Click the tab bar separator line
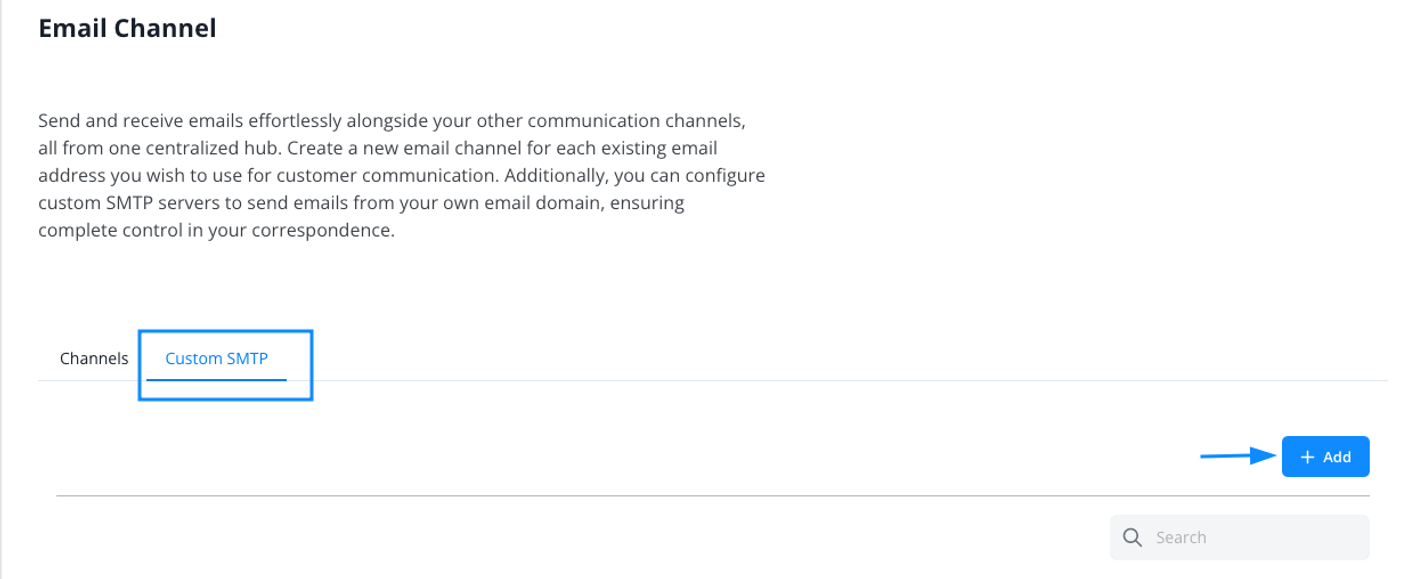The width and height of the screenshot is (1416, 579). pos(800,381)
